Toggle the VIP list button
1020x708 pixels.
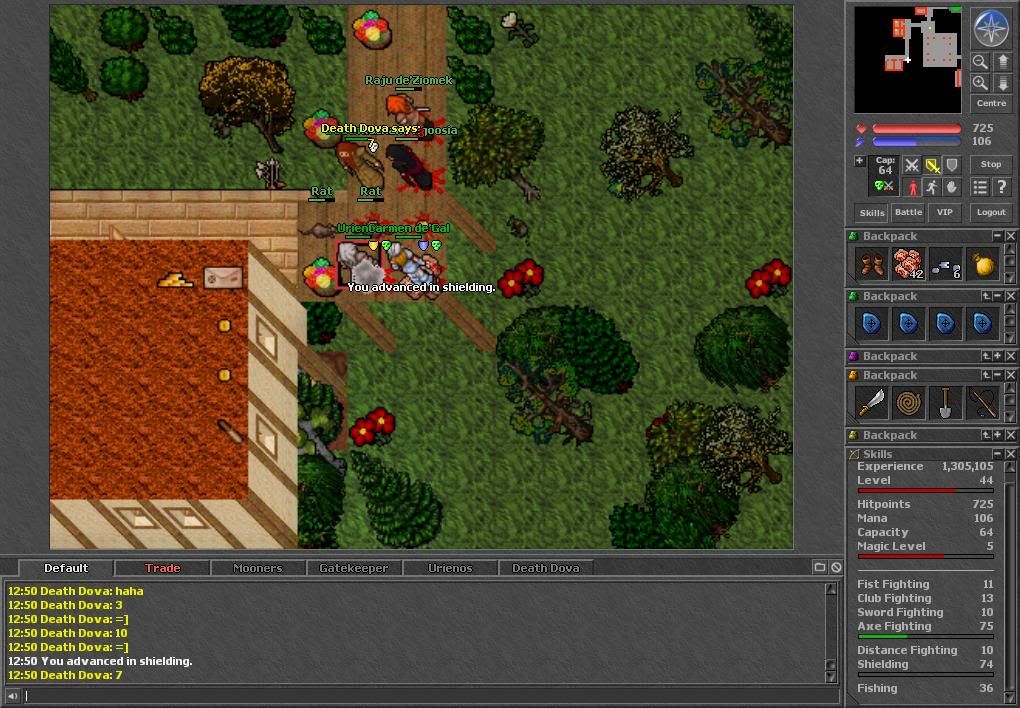(945, 212)
